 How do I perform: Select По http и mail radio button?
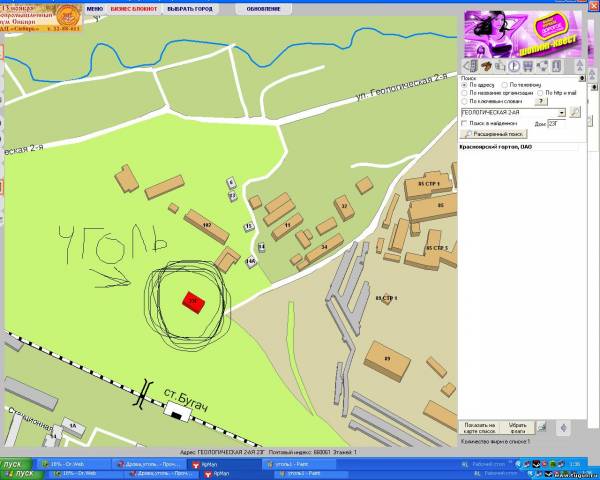540,93
